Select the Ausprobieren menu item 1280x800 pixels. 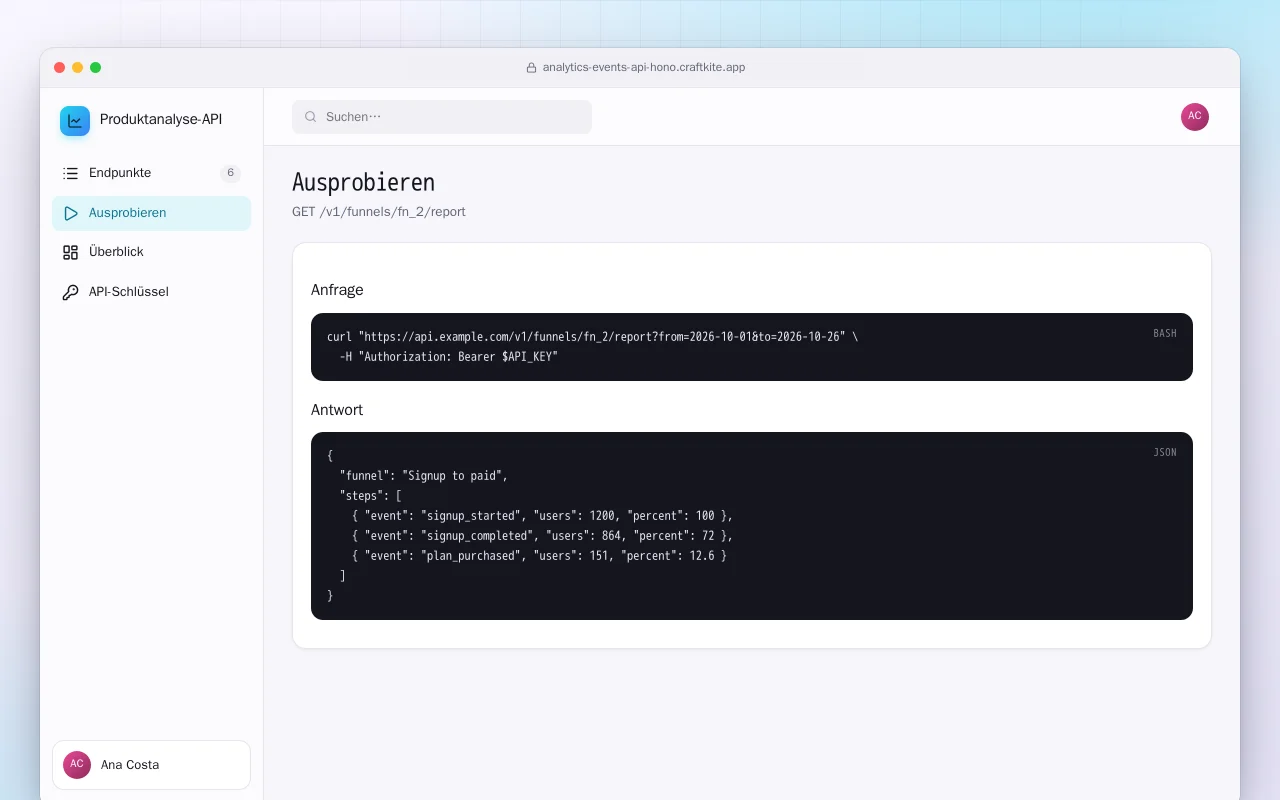point(151,213)
